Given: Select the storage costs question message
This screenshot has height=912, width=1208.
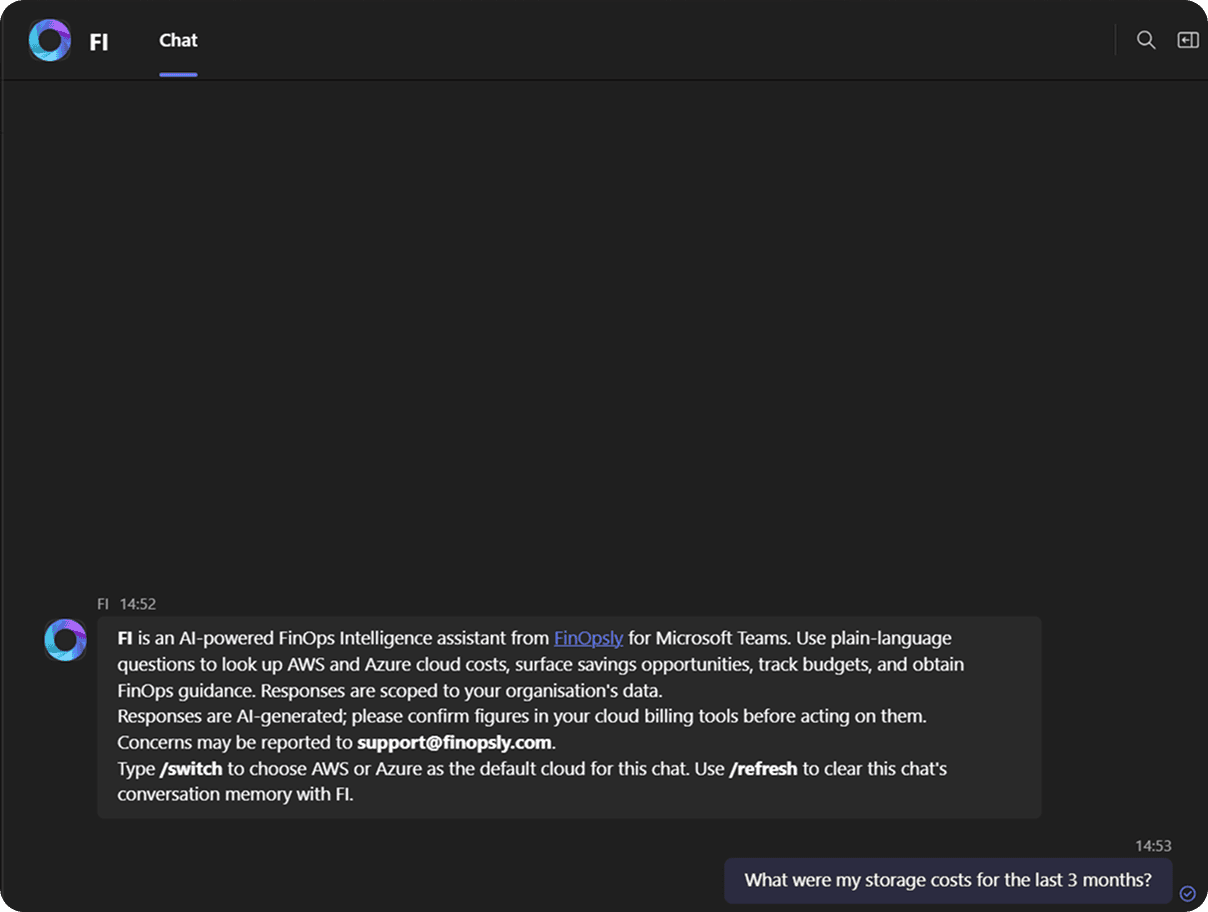Looking at the screenshot, I should click(948, 880).
